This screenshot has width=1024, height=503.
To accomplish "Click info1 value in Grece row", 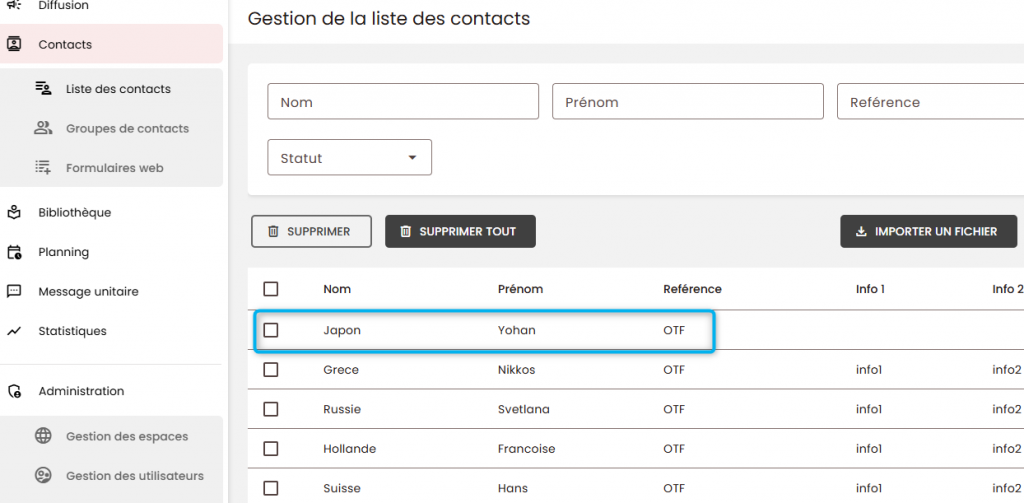I will 869,370.
